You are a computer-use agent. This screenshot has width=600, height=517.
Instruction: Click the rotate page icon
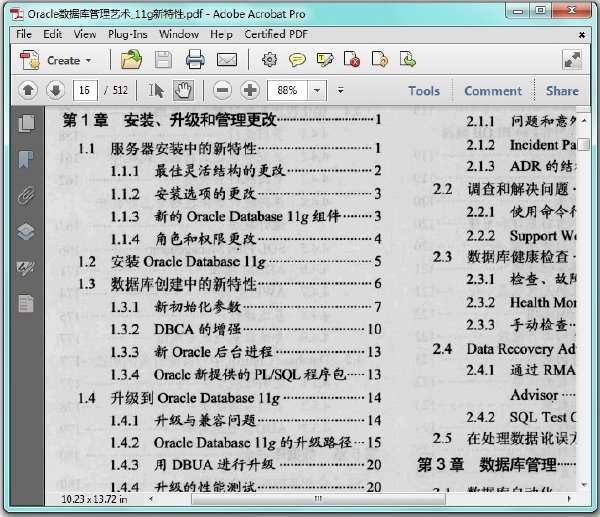pyautogui.click(x=380, y=60)
